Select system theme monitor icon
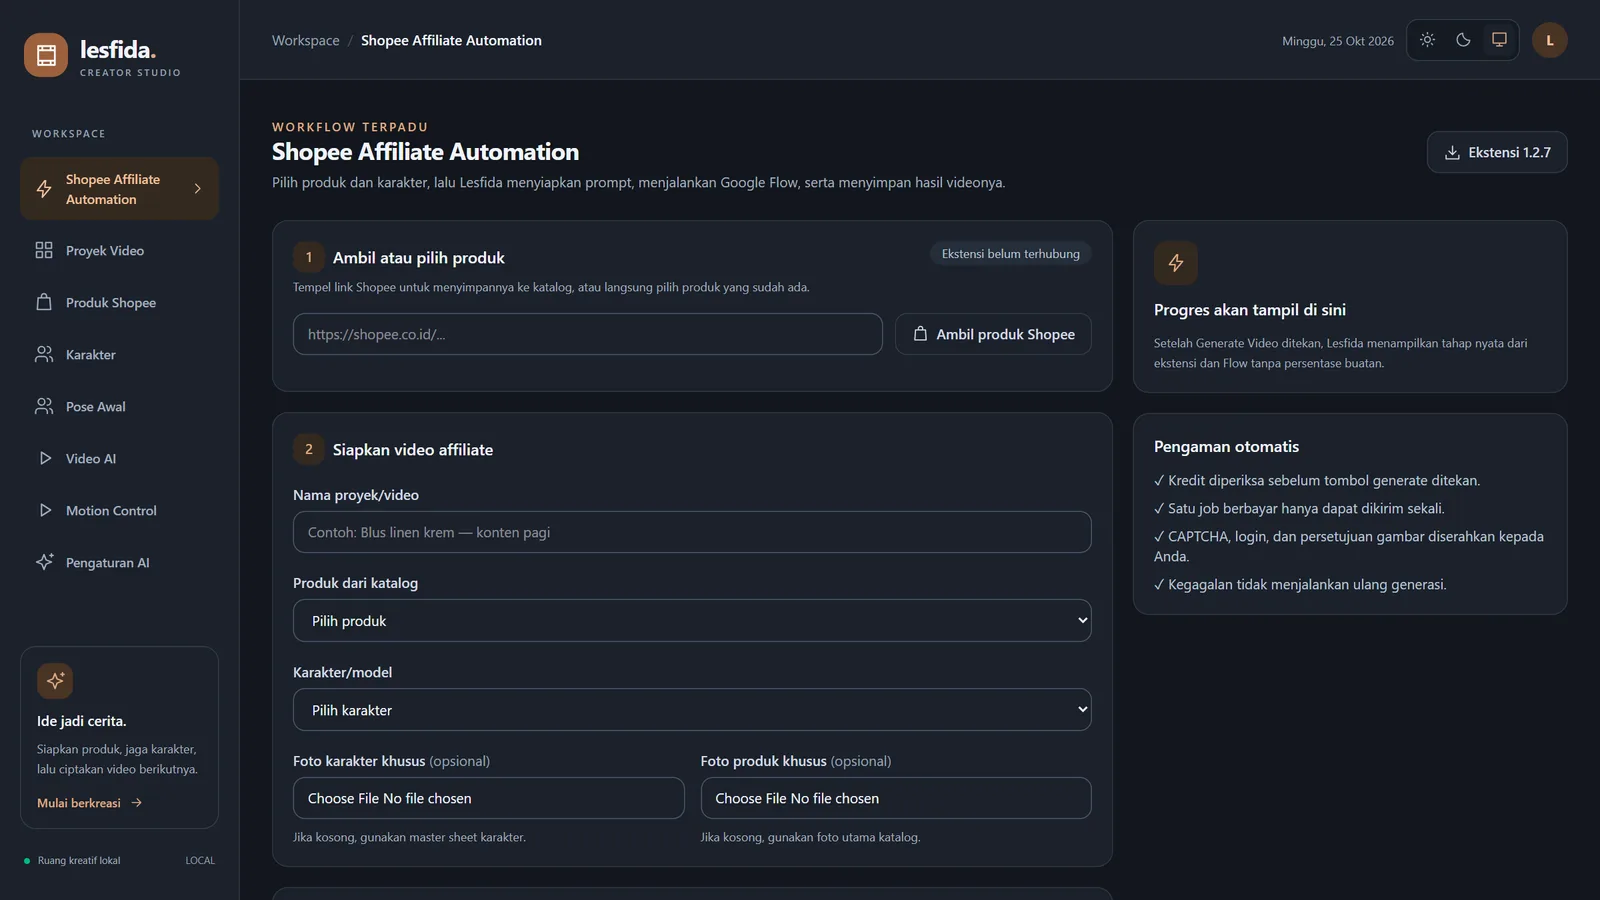 tap(1499, 40)
